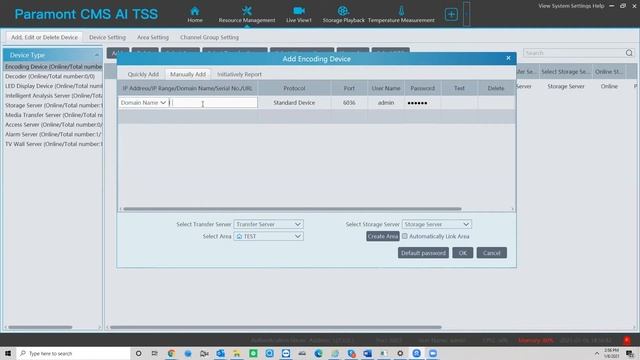This screenshot has width=640, height=360.
Task: Open Area Setting tab
Action: [153, 37]
